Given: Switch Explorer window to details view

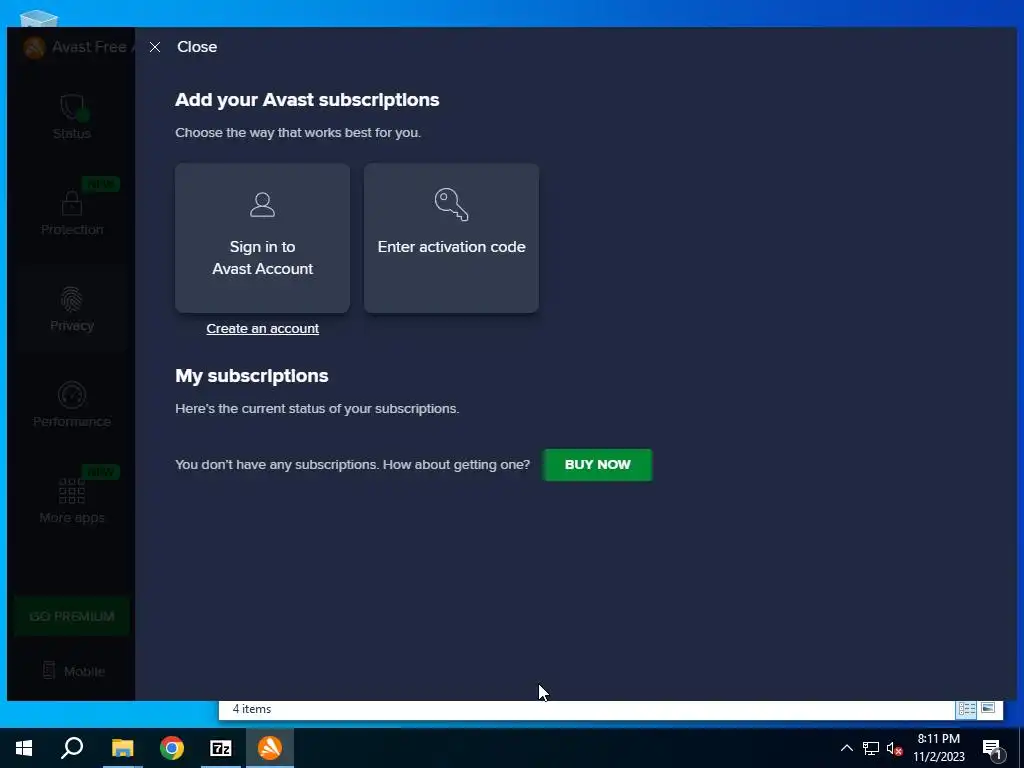Looking at the screenshot, I should (x=967, y=709).
